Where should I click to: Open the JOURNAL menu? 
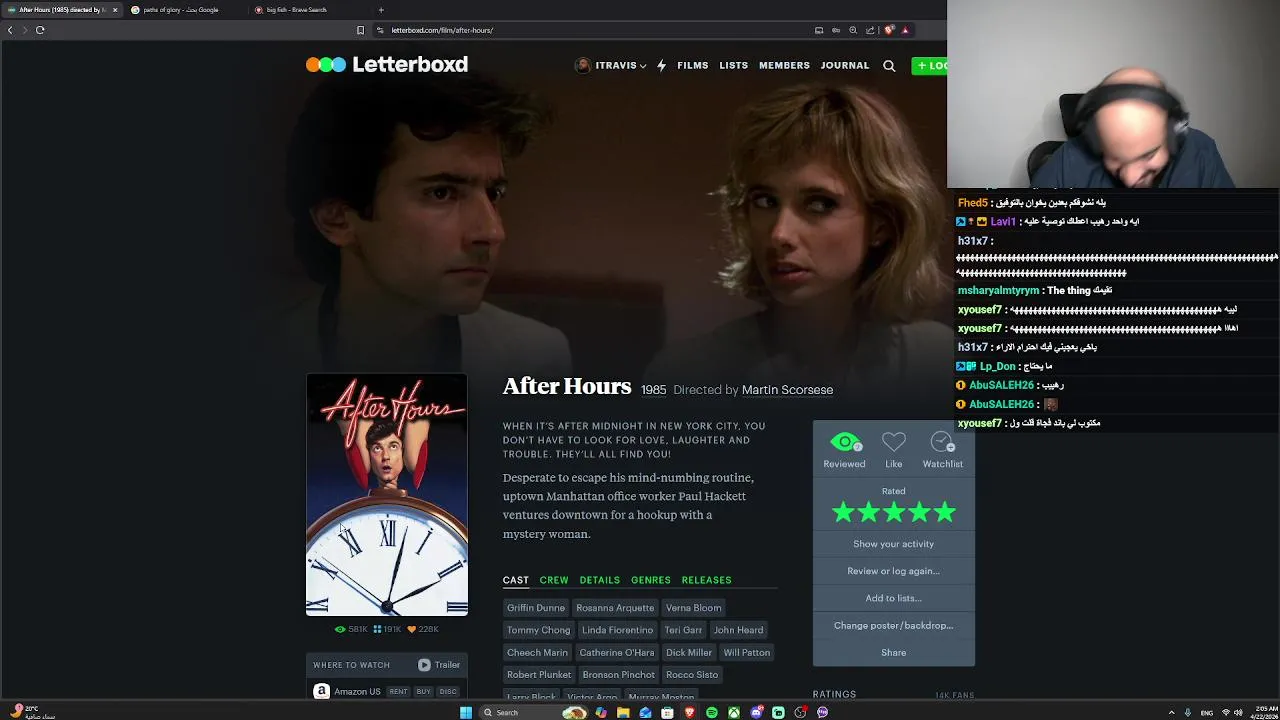click(x=845, y=65)
